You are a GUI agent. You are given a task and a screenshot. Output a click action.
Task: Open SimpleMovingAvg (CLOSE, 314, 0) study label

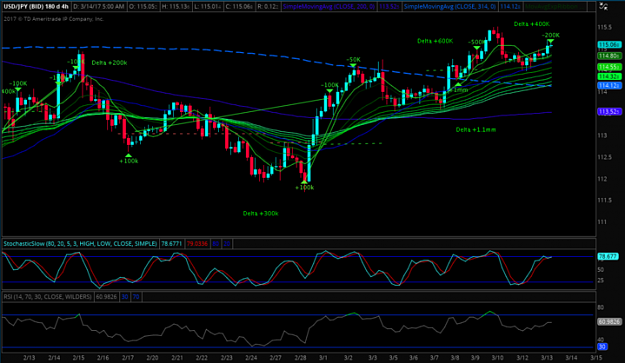[x=450, y=6]
